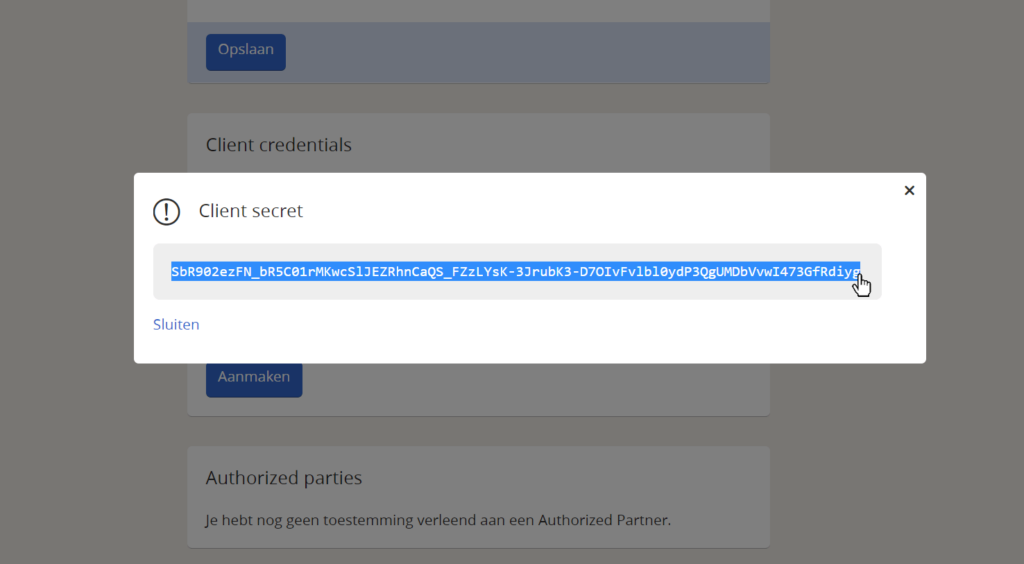Close the Client secret dialog with X
This screenshot has height=564, width=1024.
click(909, 191)
